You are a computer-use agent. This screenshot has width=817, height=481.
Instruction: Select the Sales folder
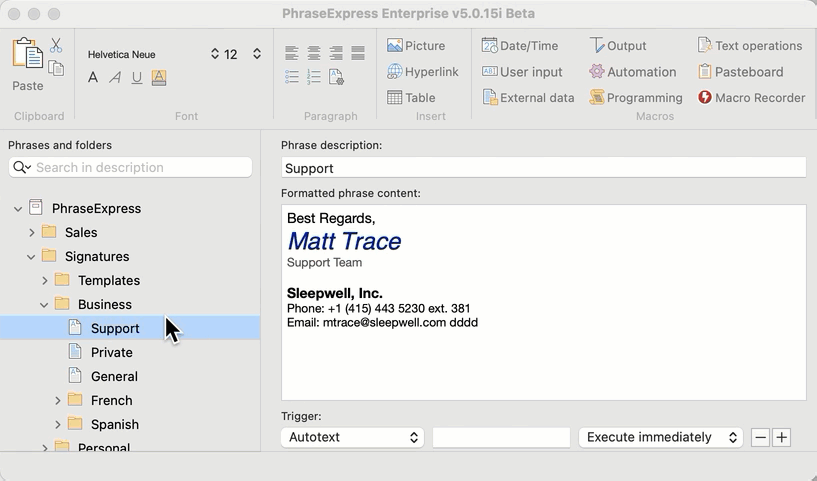(x=81, y=232)
